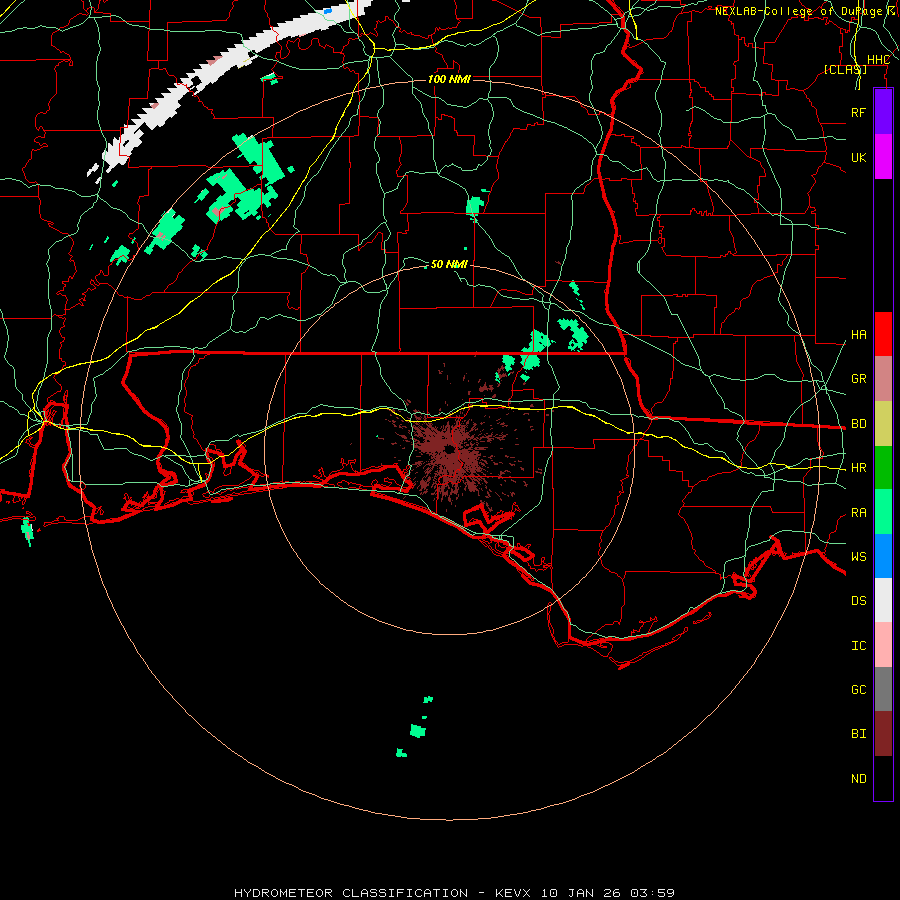Click the brown BI legend color block
The width and height of the screenshot is (900, 900).
pyautogui.click(x=883, y=734)
